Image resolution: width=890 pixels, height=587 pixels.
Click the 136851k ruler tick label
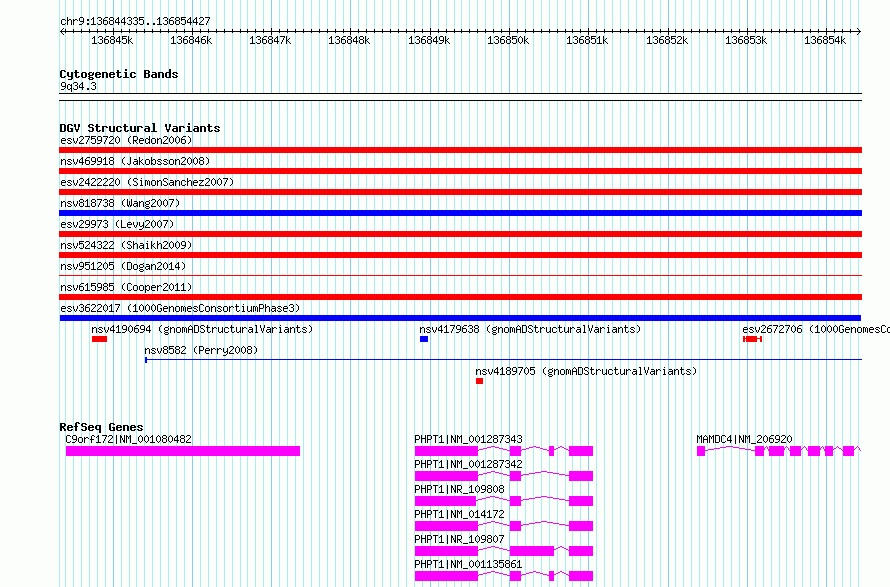tap(587, 40)
